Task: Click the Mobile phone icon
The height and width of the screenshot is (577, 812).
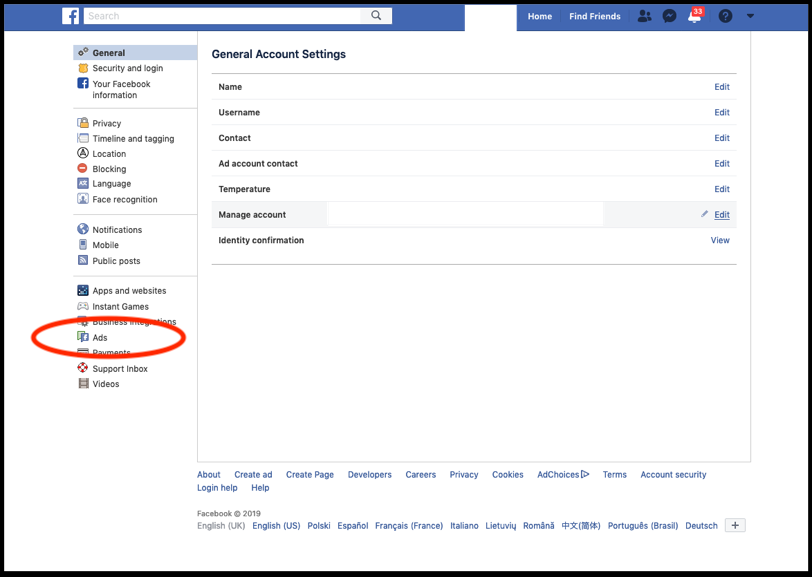Action: 83,244
